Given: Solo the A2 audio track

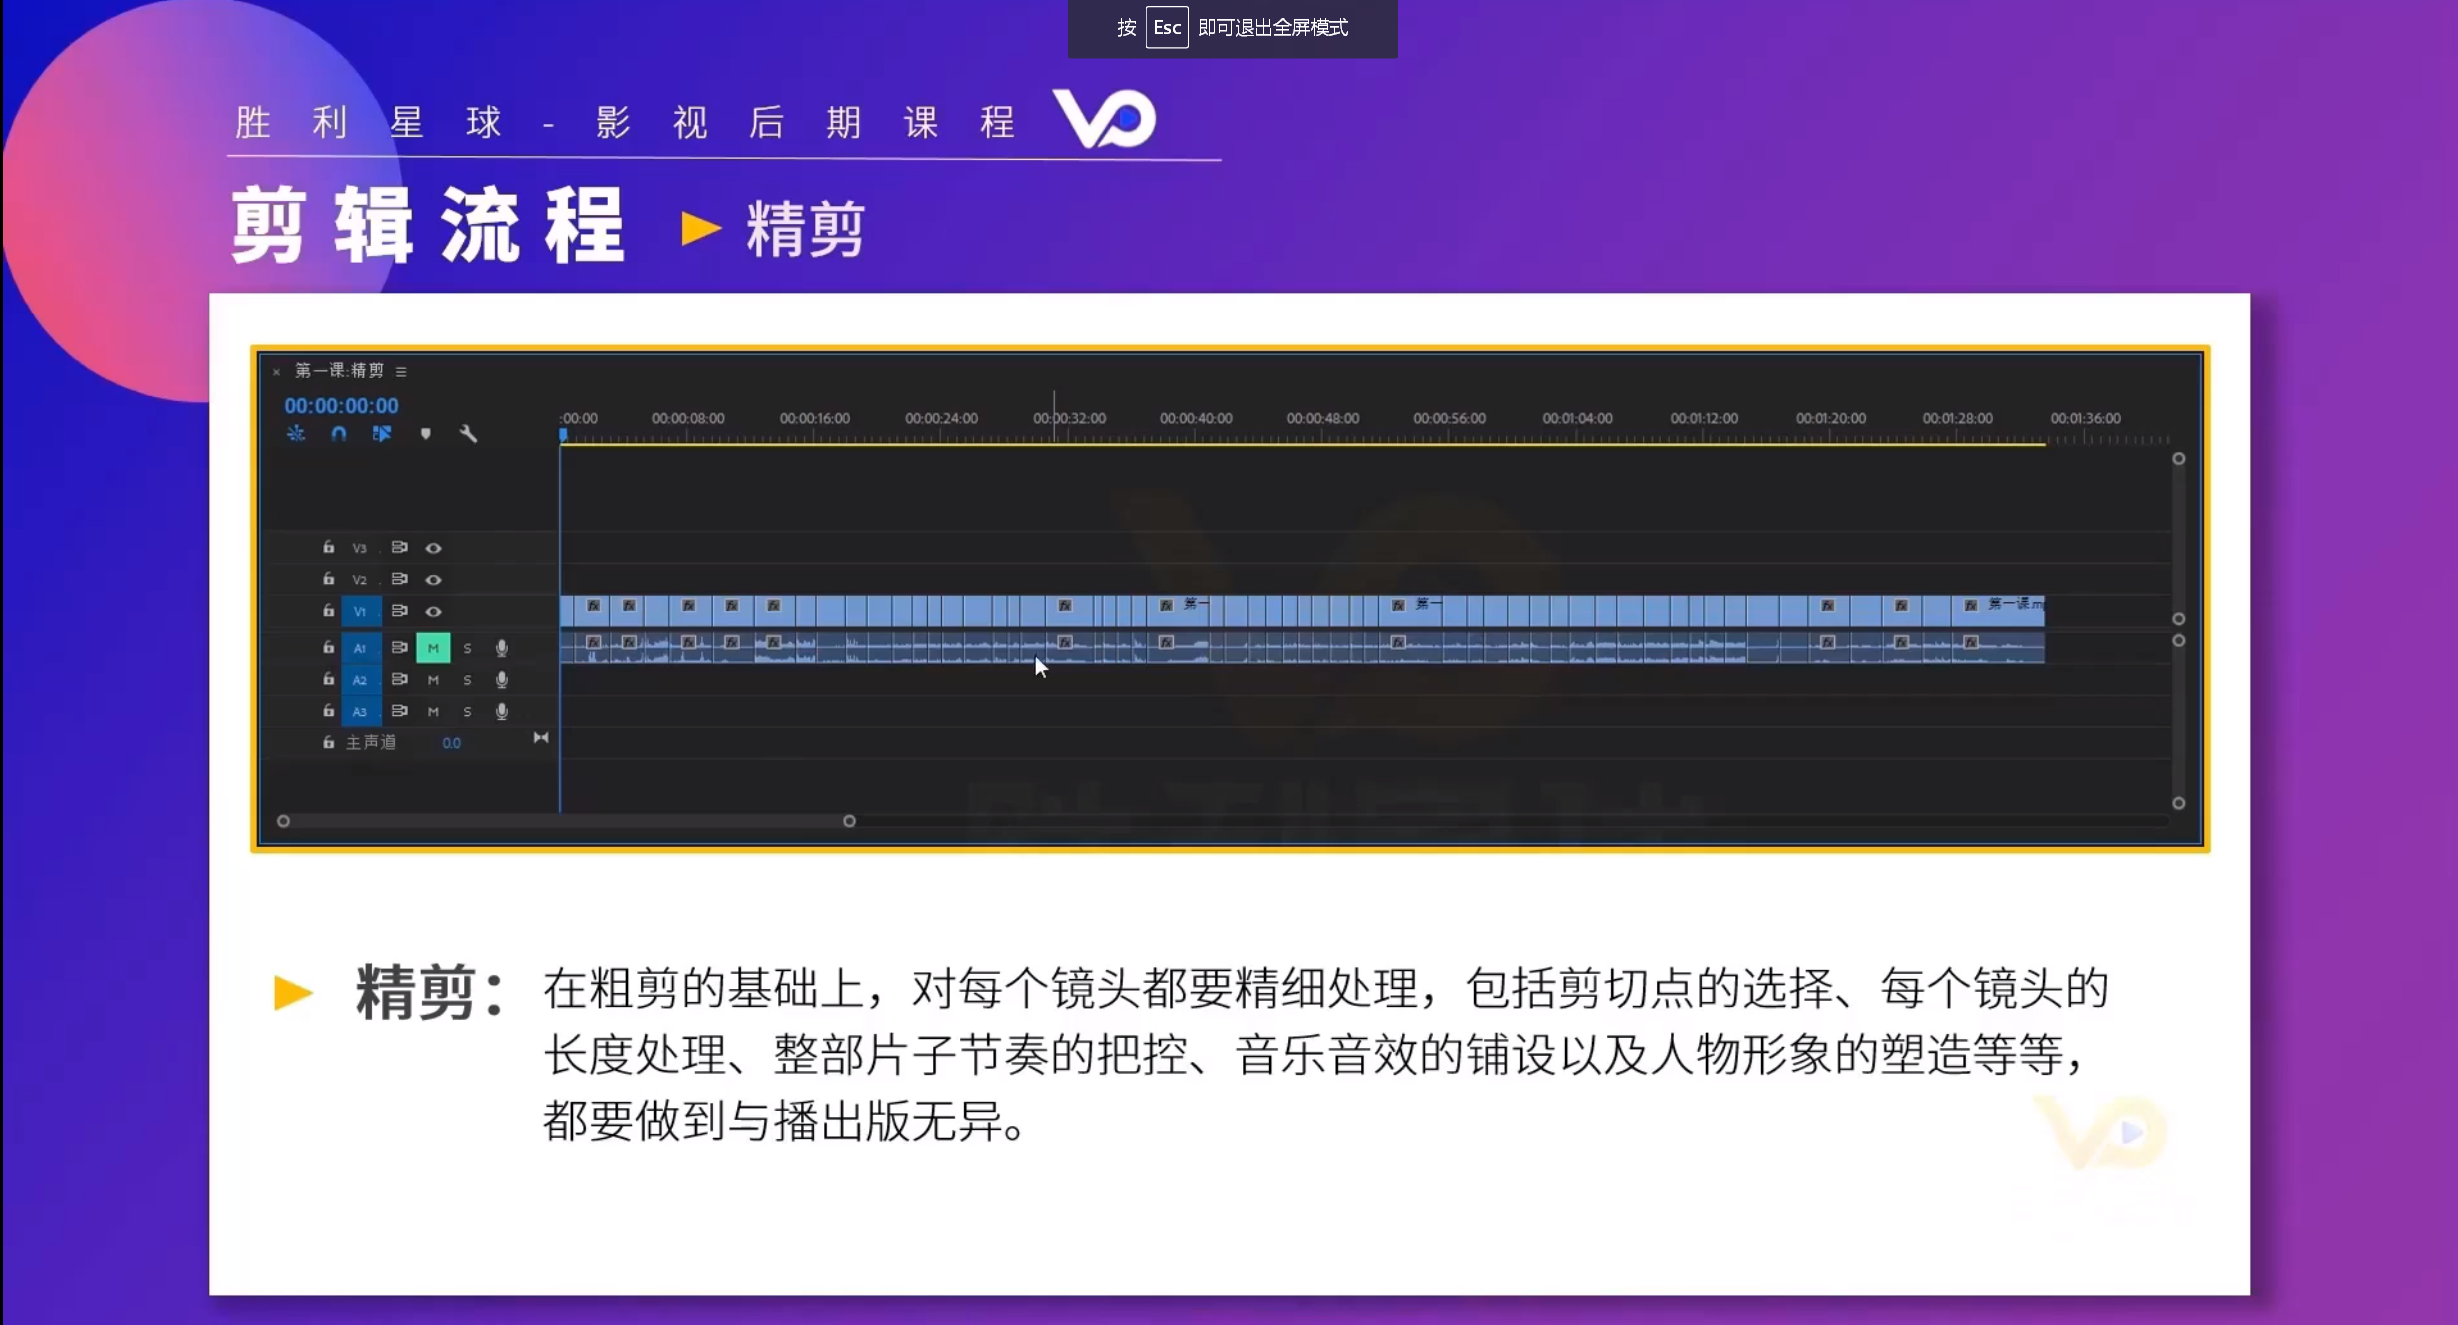Looking at the screenshot, I should pyautogui.click(x=467, y=680).
